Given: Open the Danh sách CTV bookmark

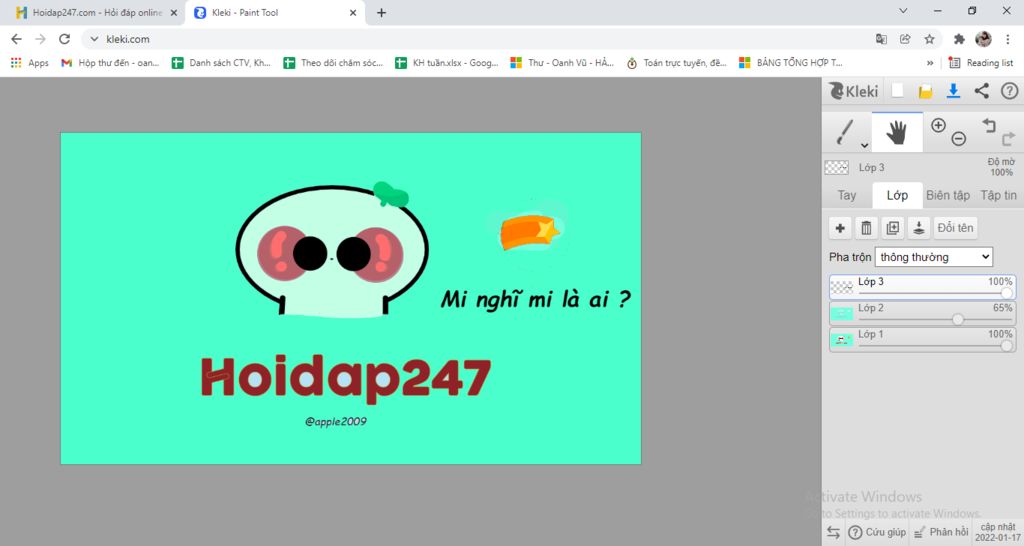Looking at the screenshot, I should click(221, 63).
